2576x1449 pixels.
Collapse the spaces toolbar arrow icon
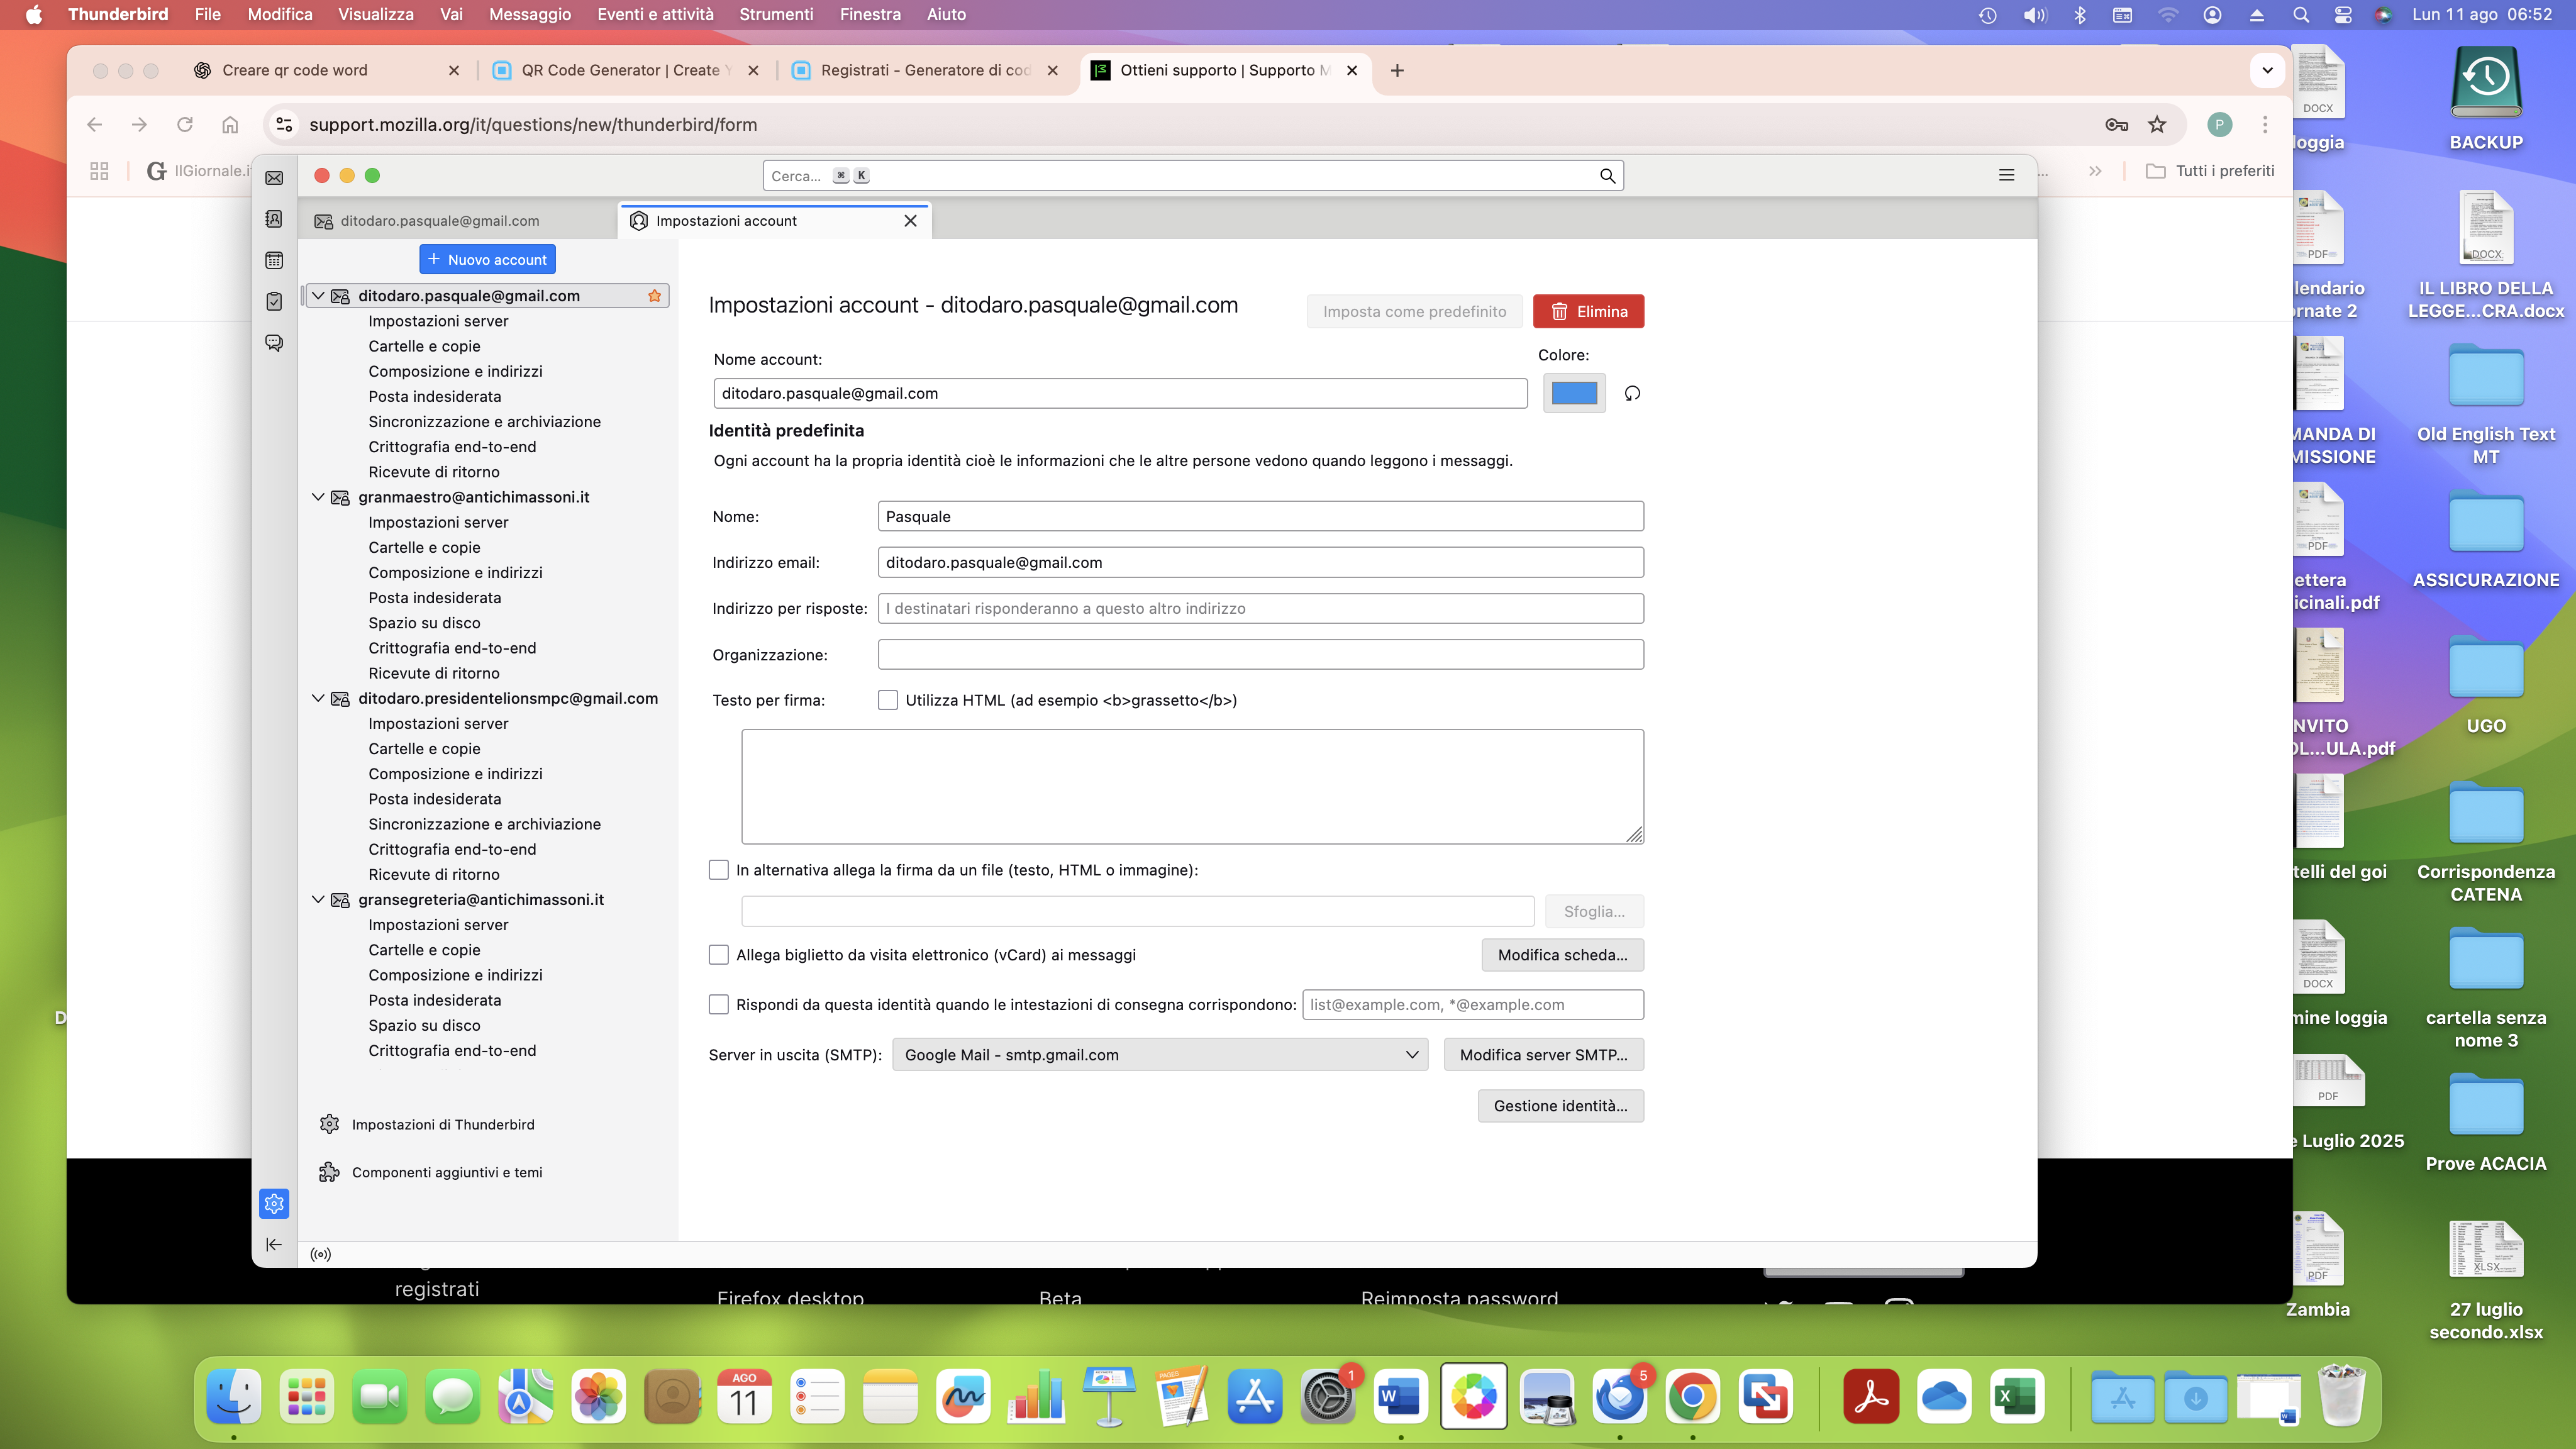click(274, 1244)
